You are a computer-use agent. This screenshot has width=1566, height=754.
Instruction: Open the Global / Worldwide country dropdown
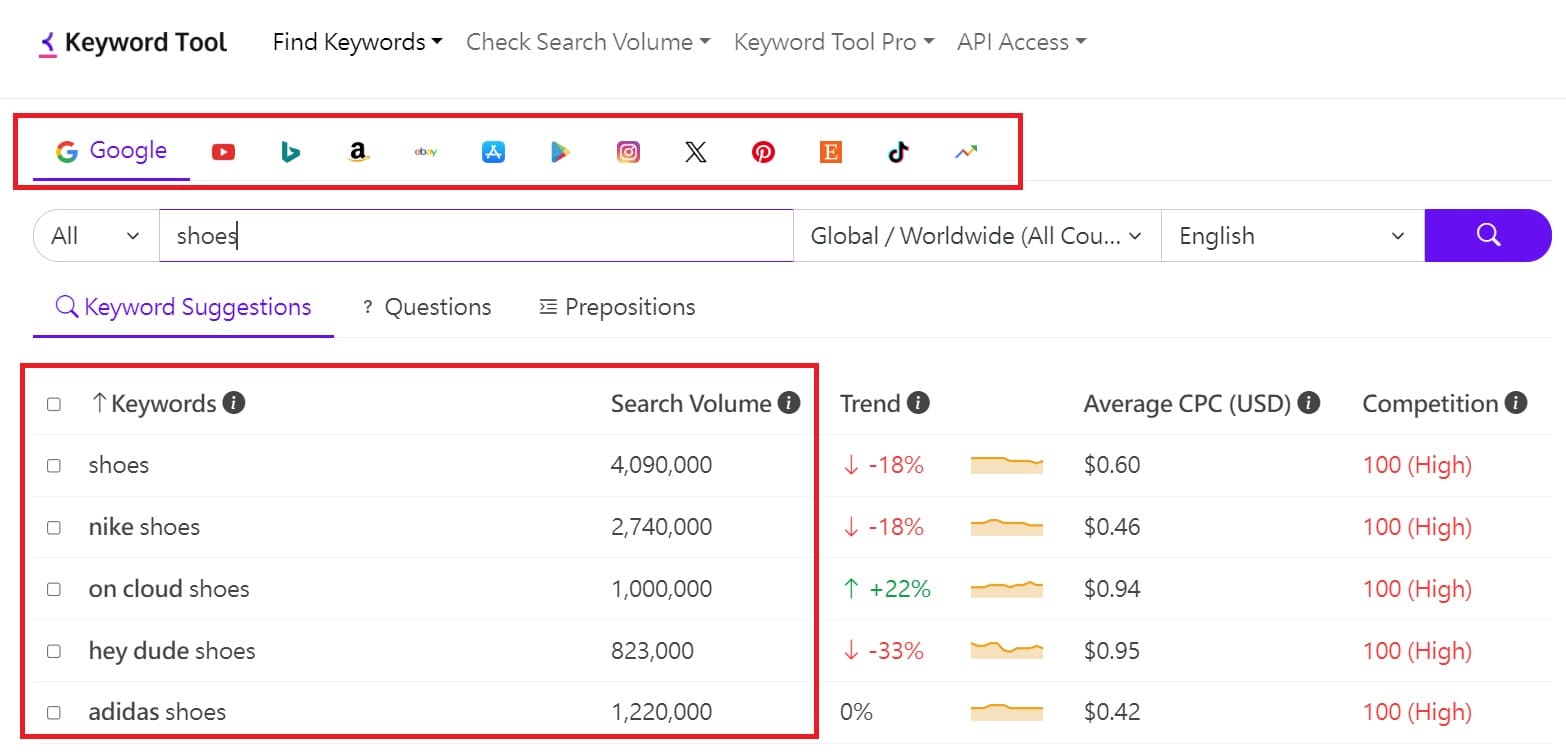977,236
